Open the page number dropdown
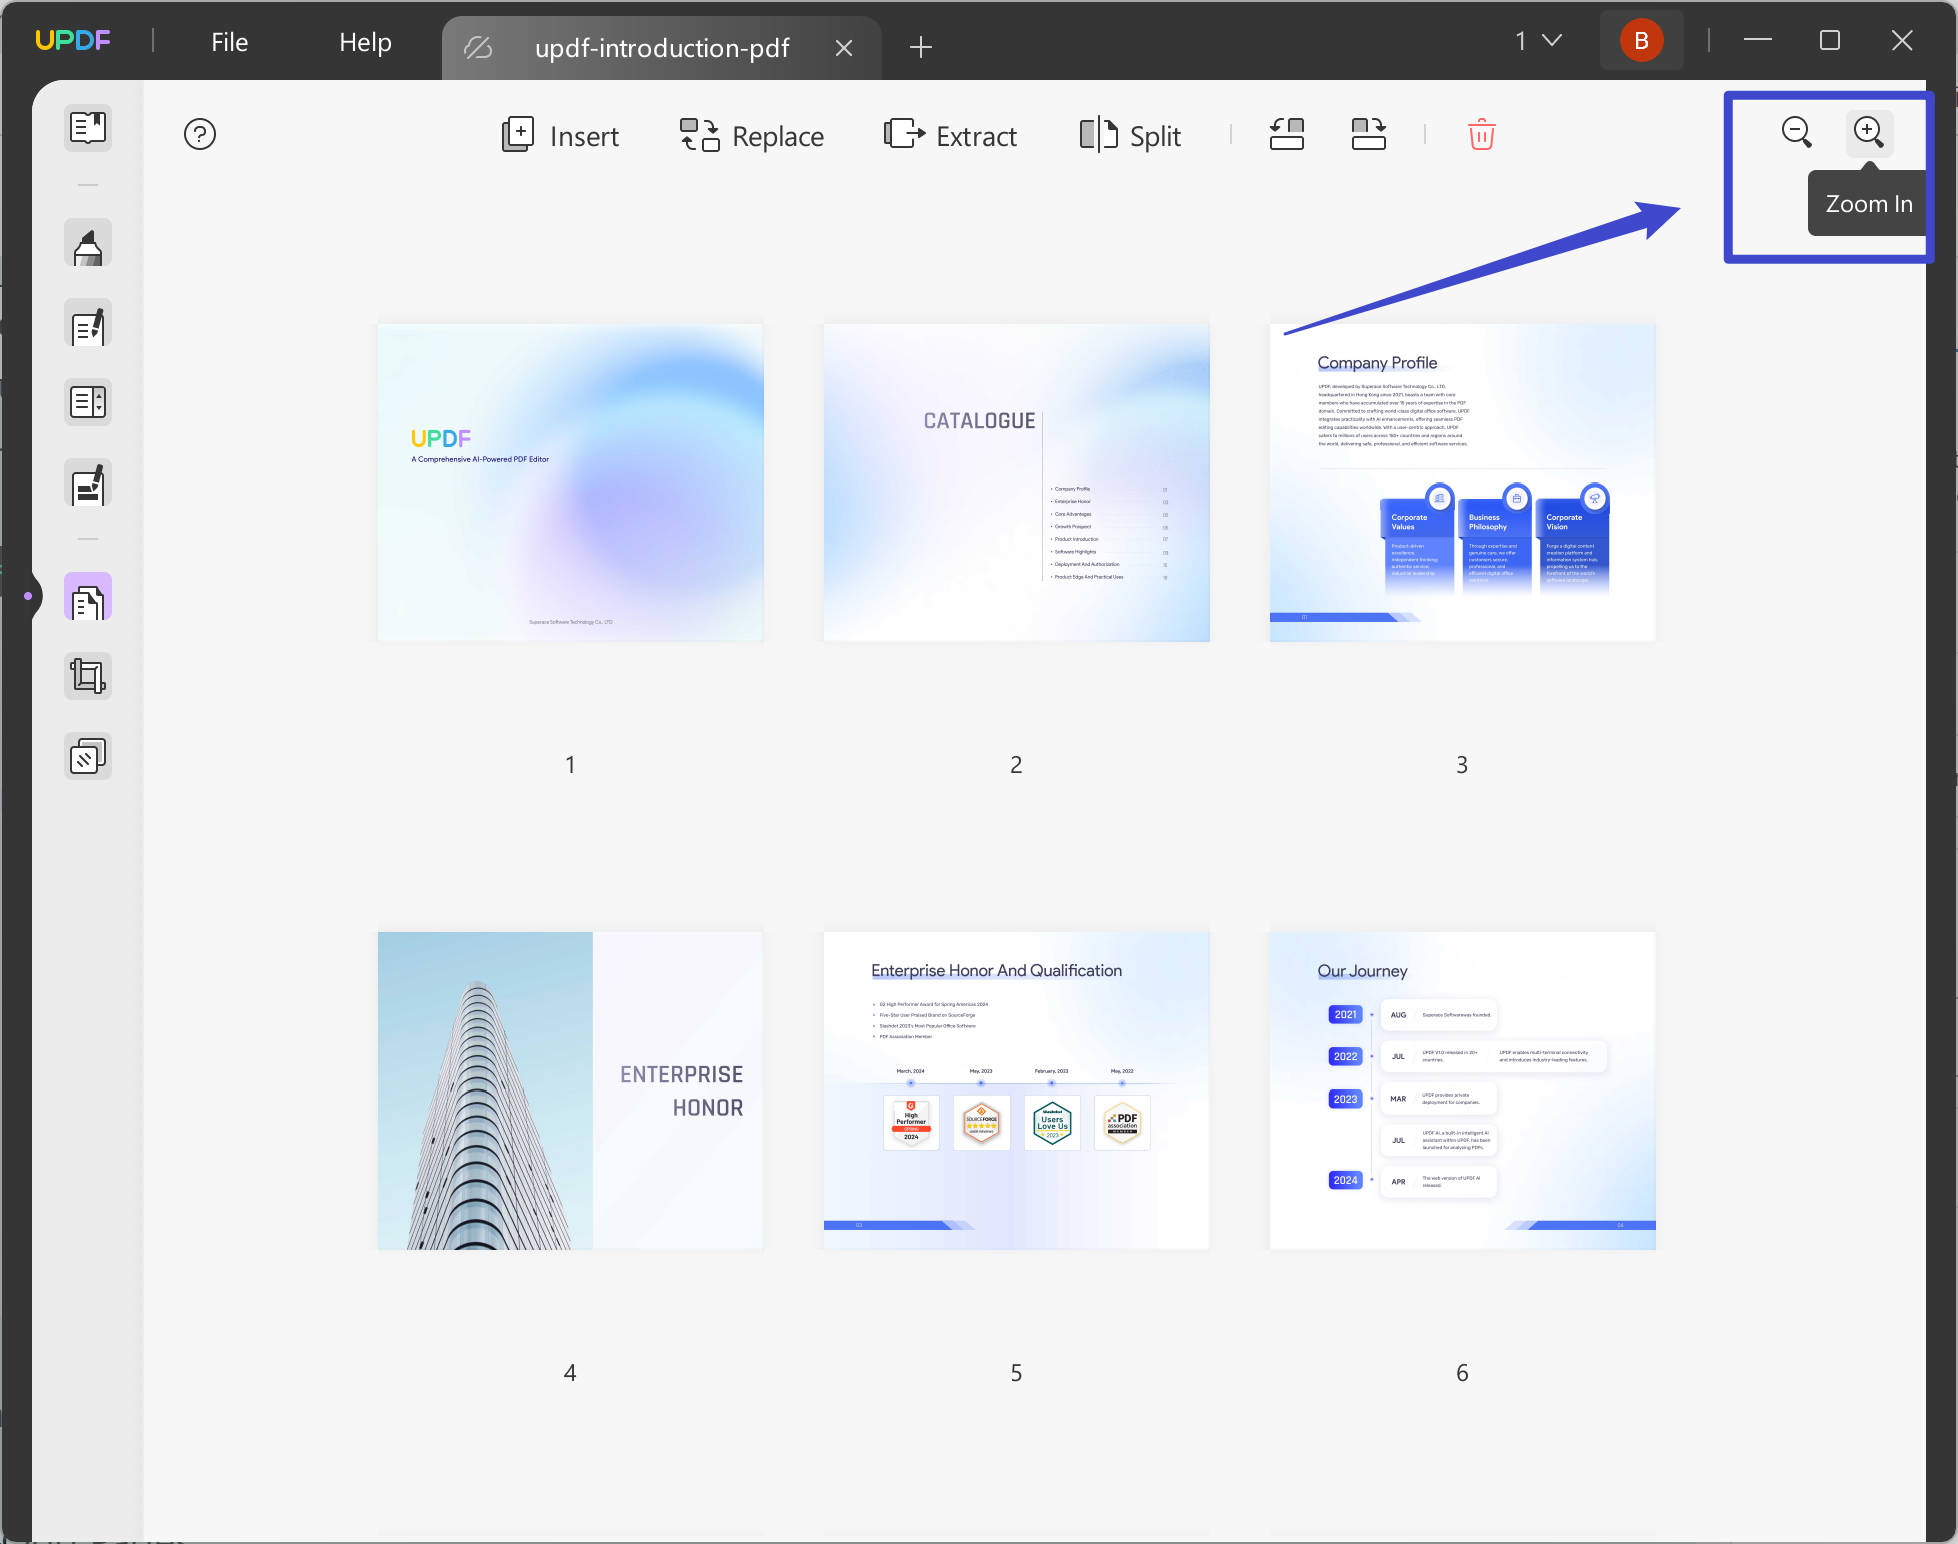1958x1544 pixels. click(x=1537, y=41)
